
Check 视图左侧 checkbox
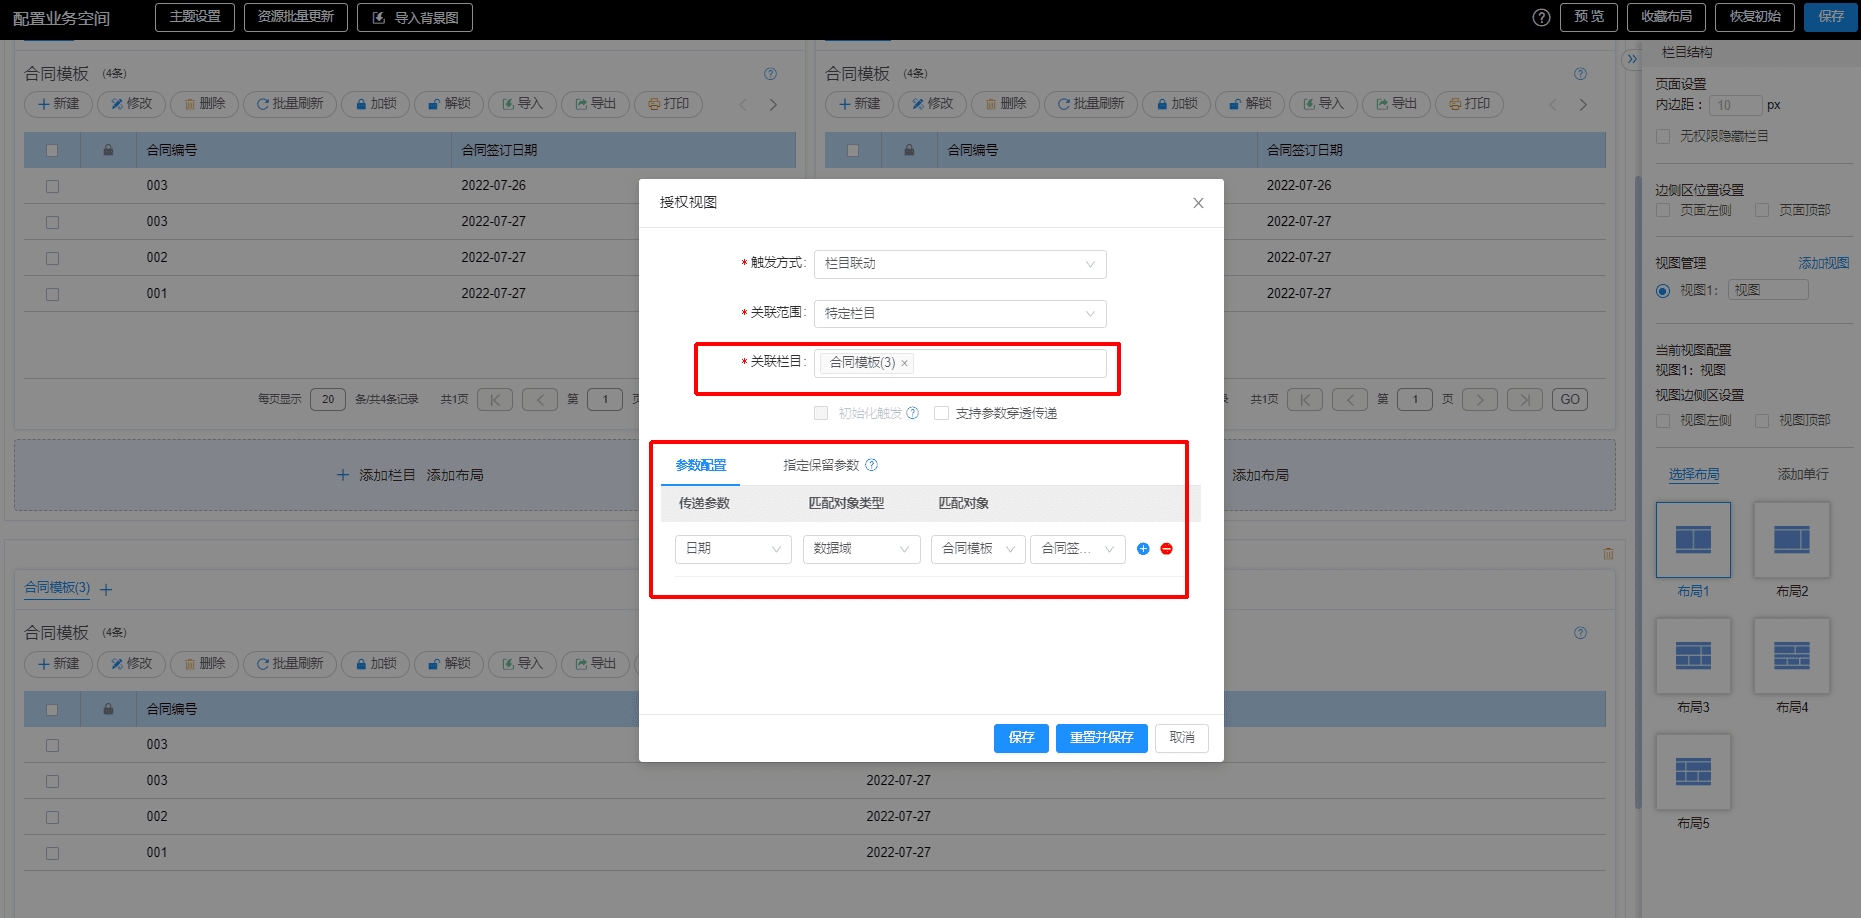(x=1663, y=421)
